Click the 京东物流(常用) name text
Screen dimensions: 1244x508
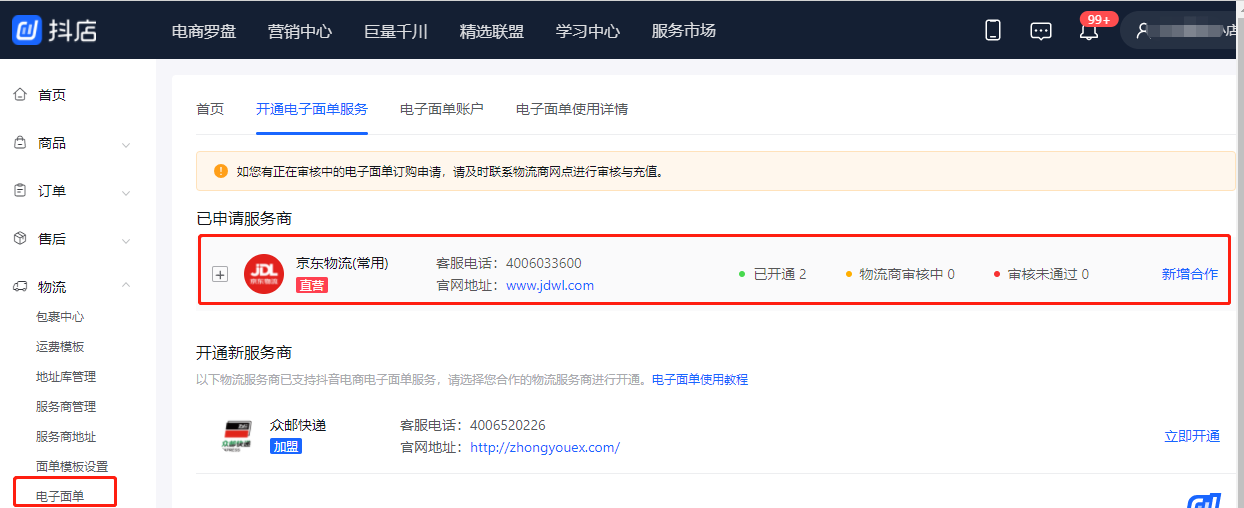click(x=342, y=263)
